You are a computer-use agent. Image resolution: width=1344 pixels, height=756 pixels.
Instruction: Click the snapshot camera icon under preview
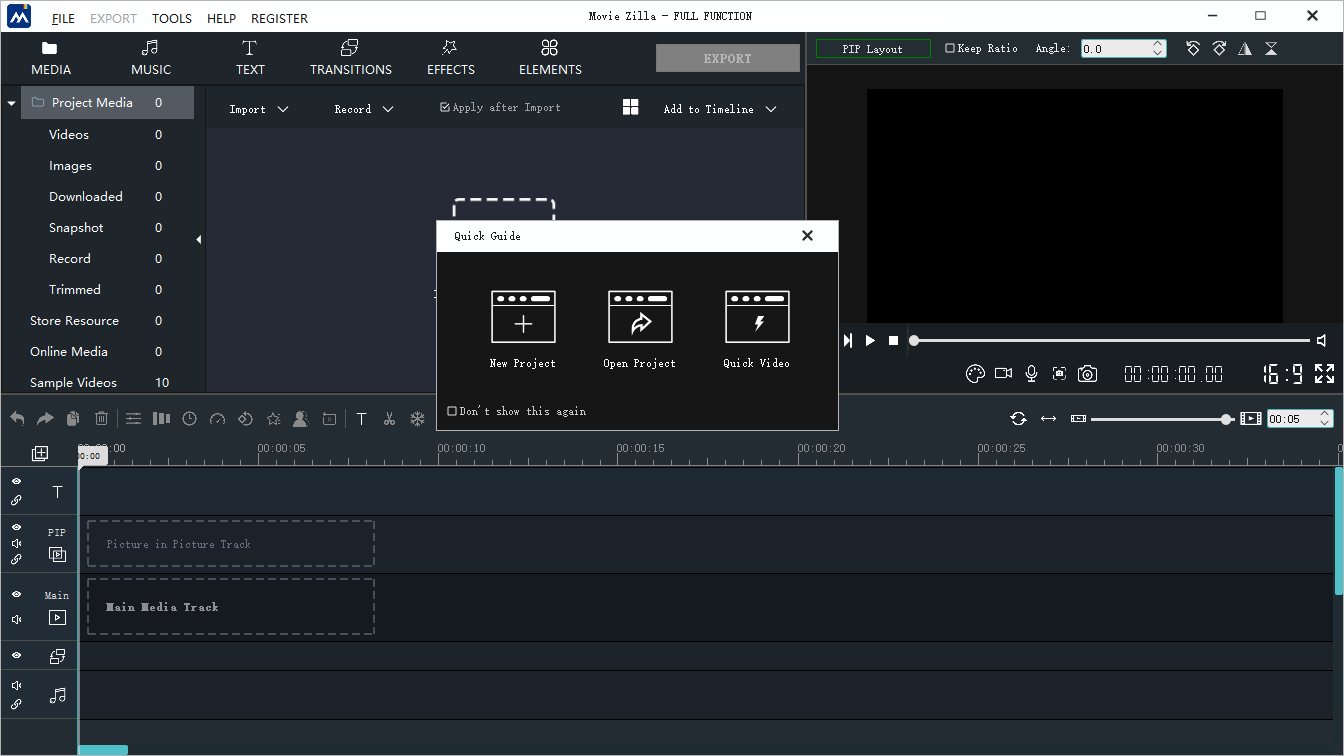click(1087, 374)
